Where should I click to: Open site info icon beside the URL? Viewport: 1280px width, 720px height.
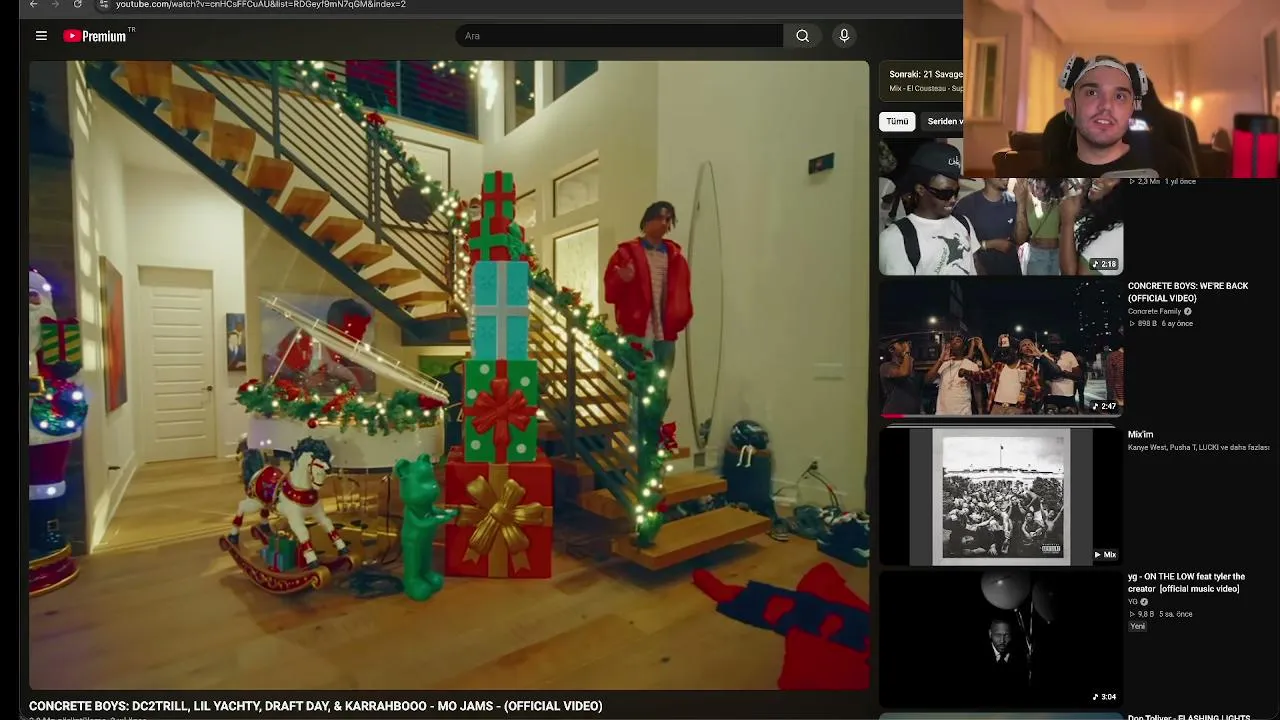103,4
